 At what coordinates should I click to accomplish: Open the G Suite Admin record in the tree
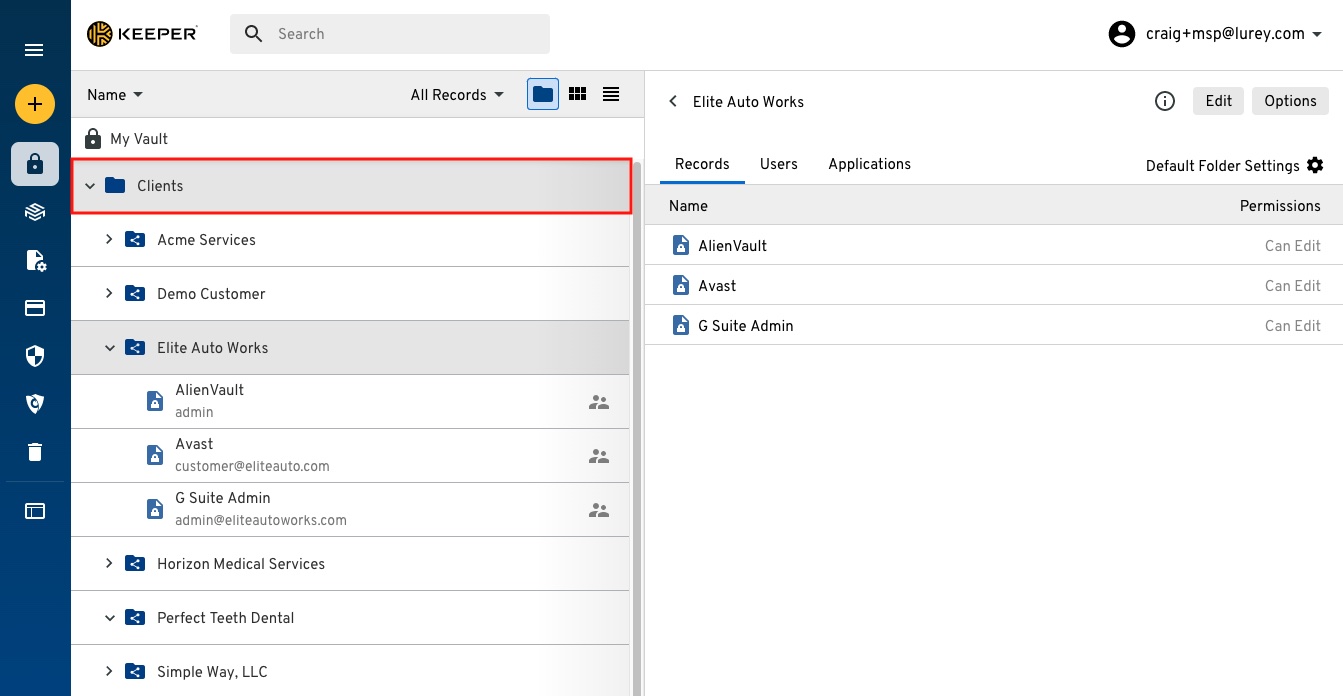(x=350, y=510)
